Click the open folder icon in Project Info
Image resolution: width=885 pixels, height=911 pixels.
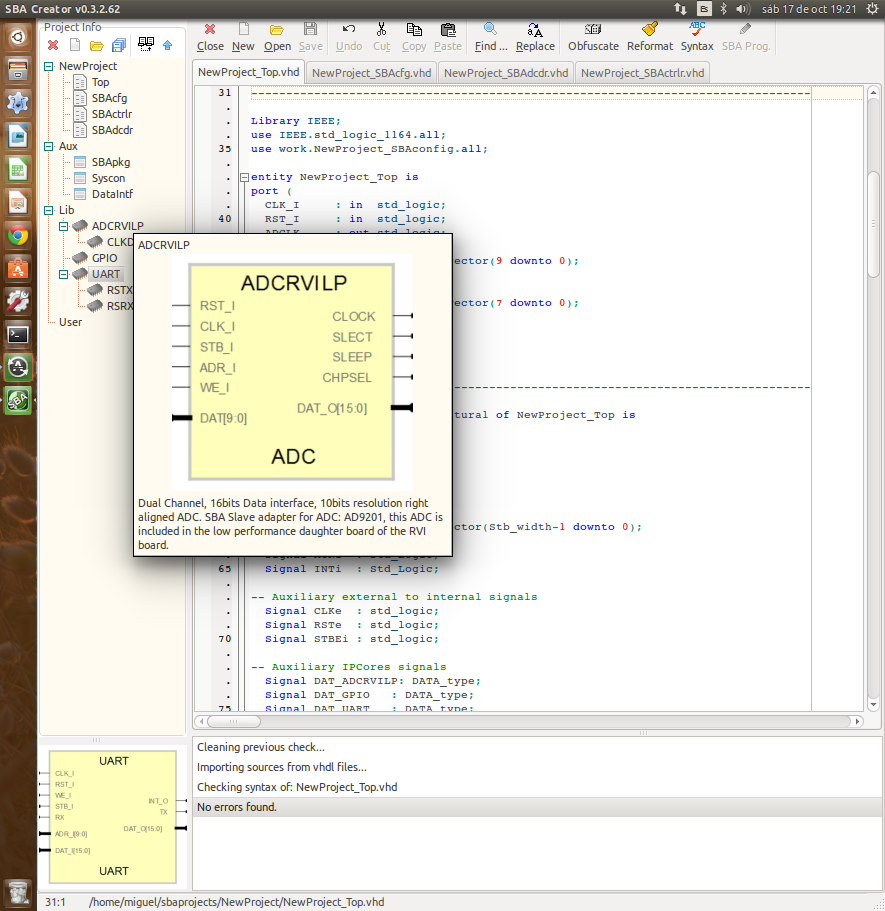pyautogui.click(x=97, y=45)
